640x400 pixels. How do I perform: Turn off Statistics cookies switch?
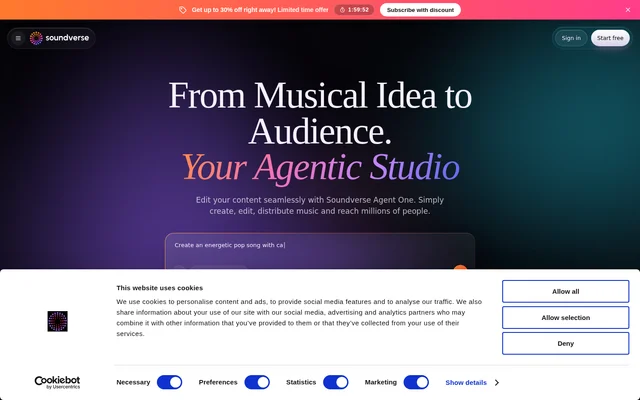click(336, 382)
